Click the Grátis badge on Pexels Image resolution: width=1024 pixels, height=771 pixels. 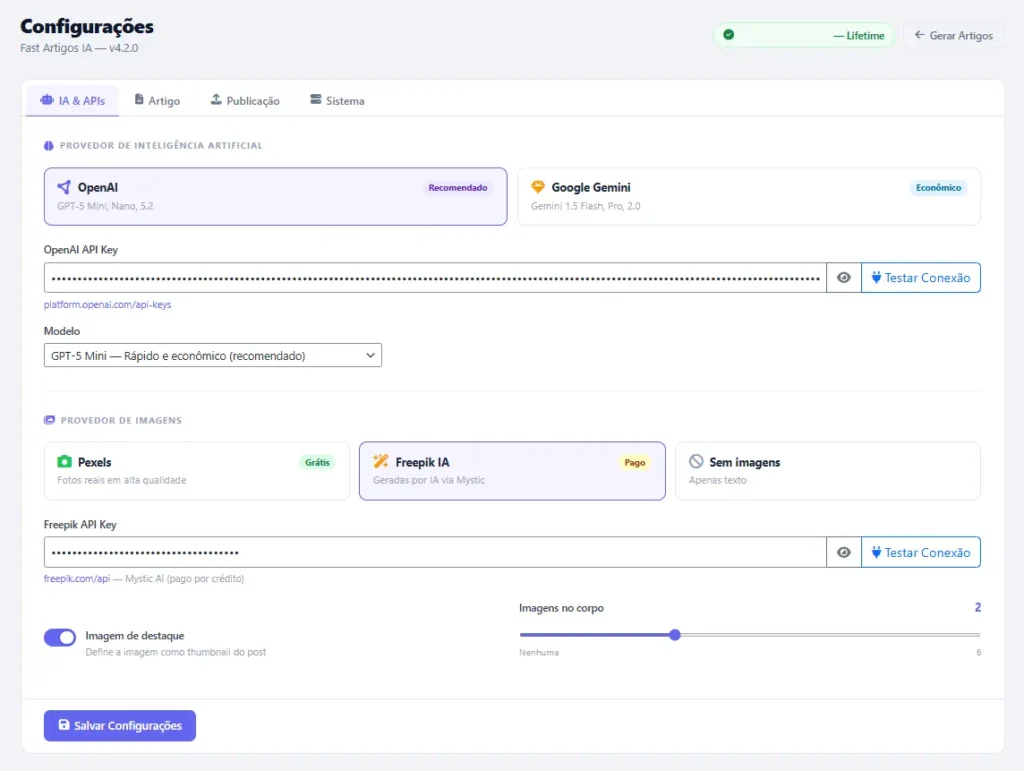317,462
